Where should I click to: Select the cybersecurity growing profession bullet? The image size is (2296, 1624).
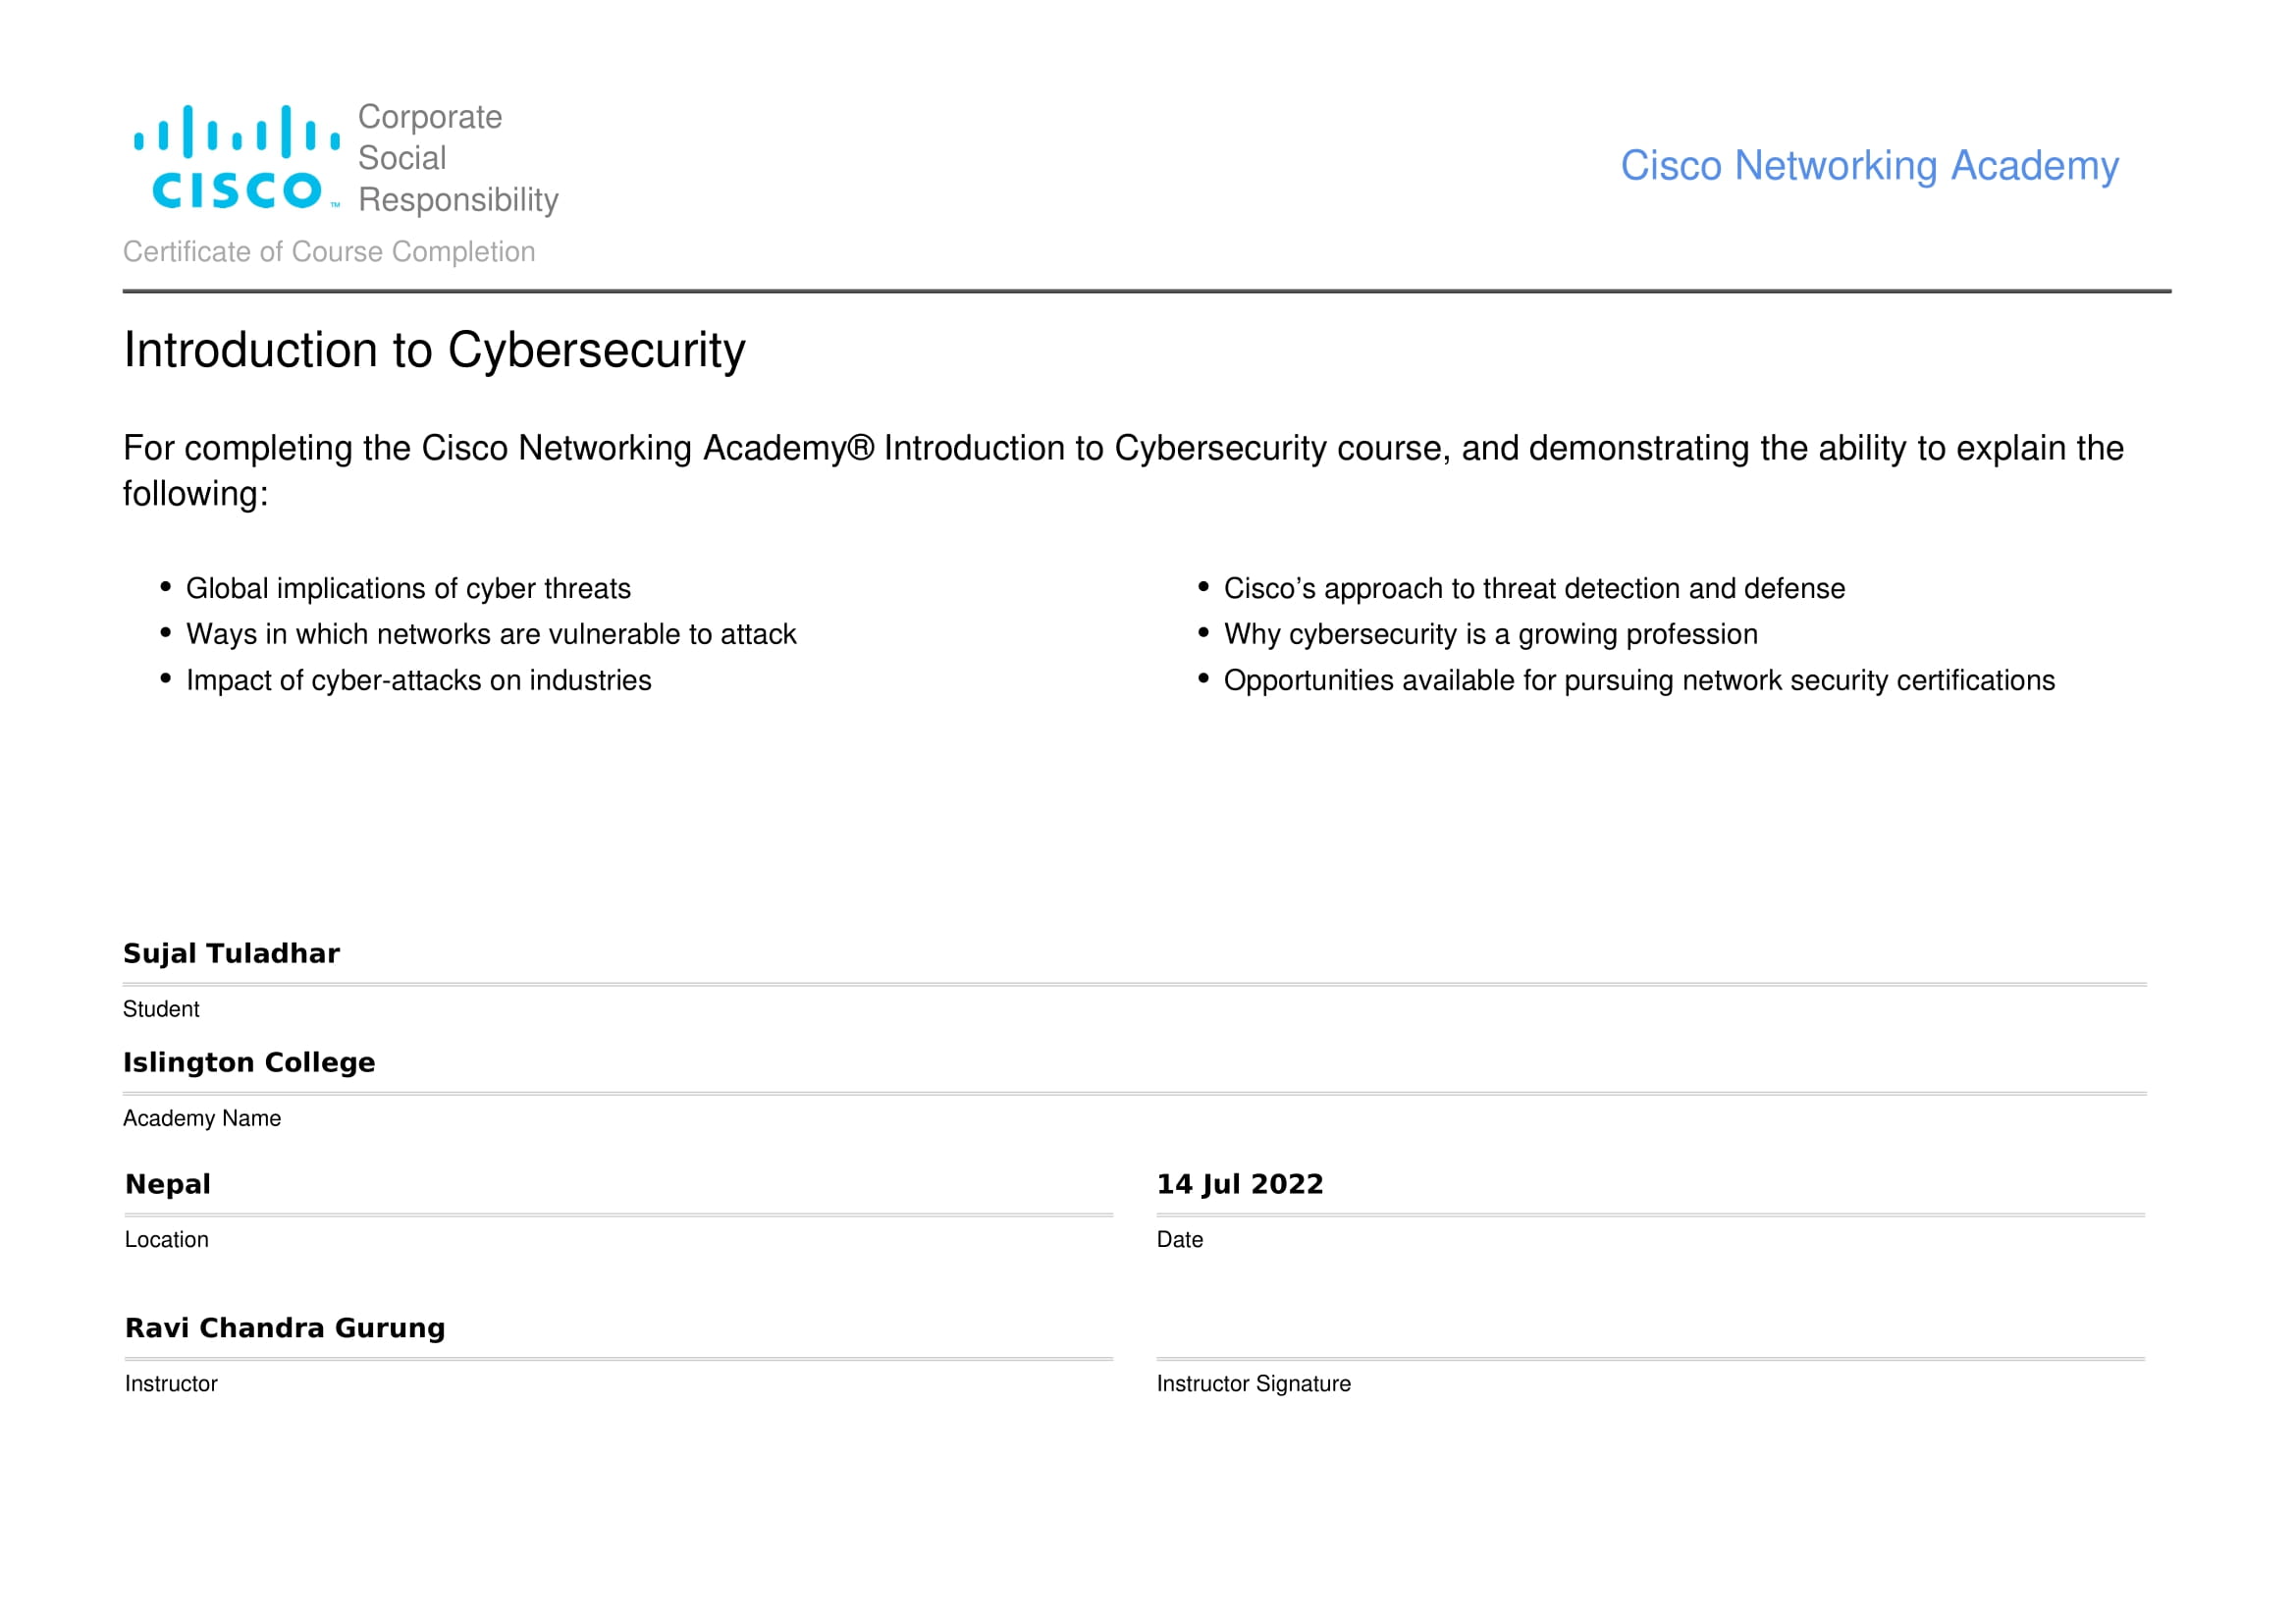click(1490, 635)
